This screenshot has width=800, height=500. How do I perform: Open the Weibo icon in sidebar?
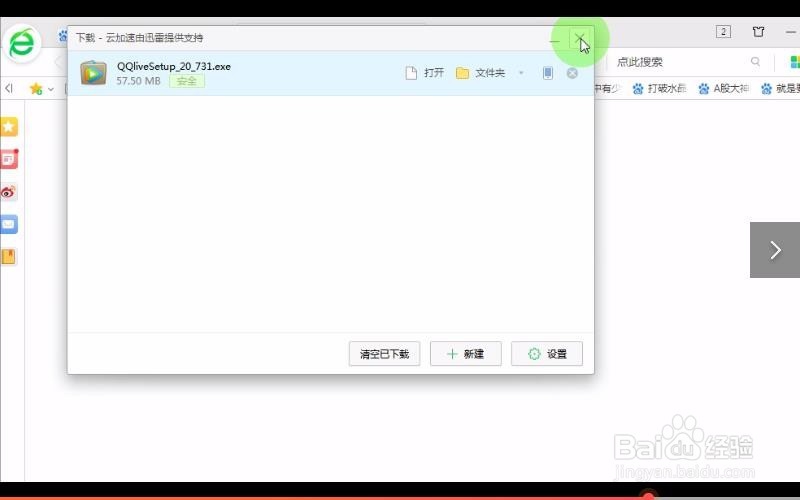click(x=9, y=192)
